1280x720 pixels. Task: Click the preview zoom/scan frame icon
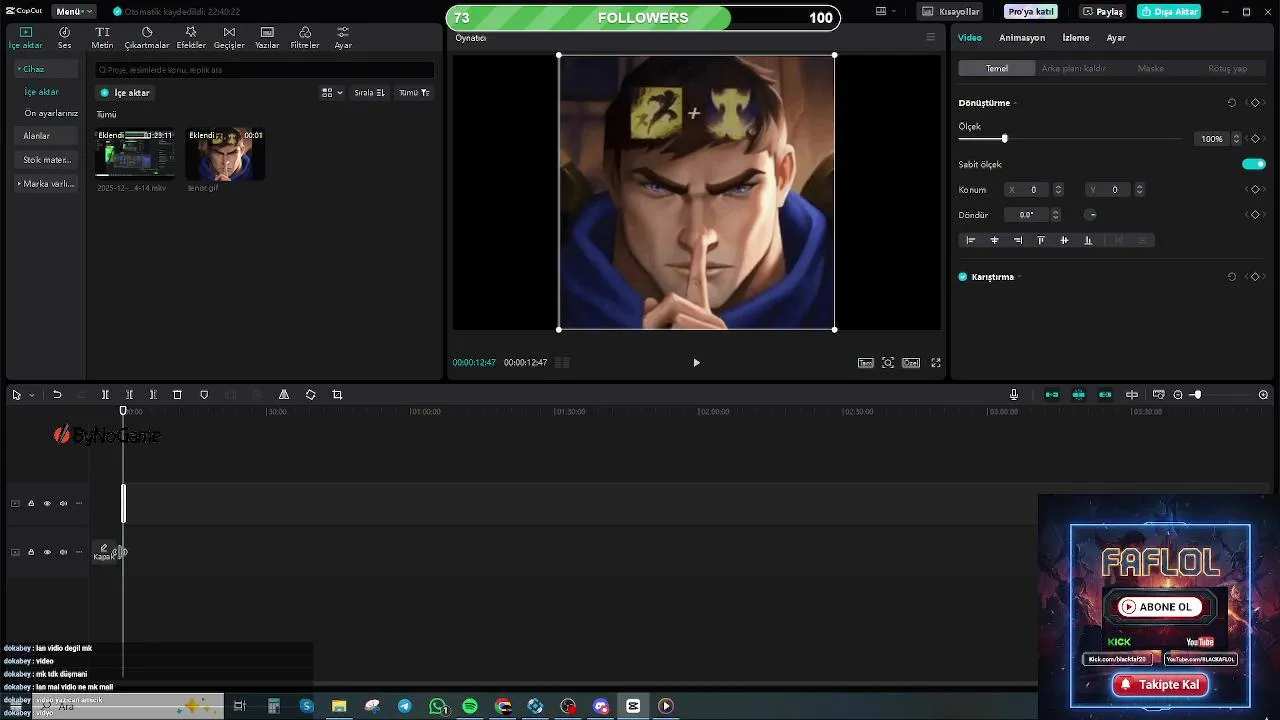(888, 363)
